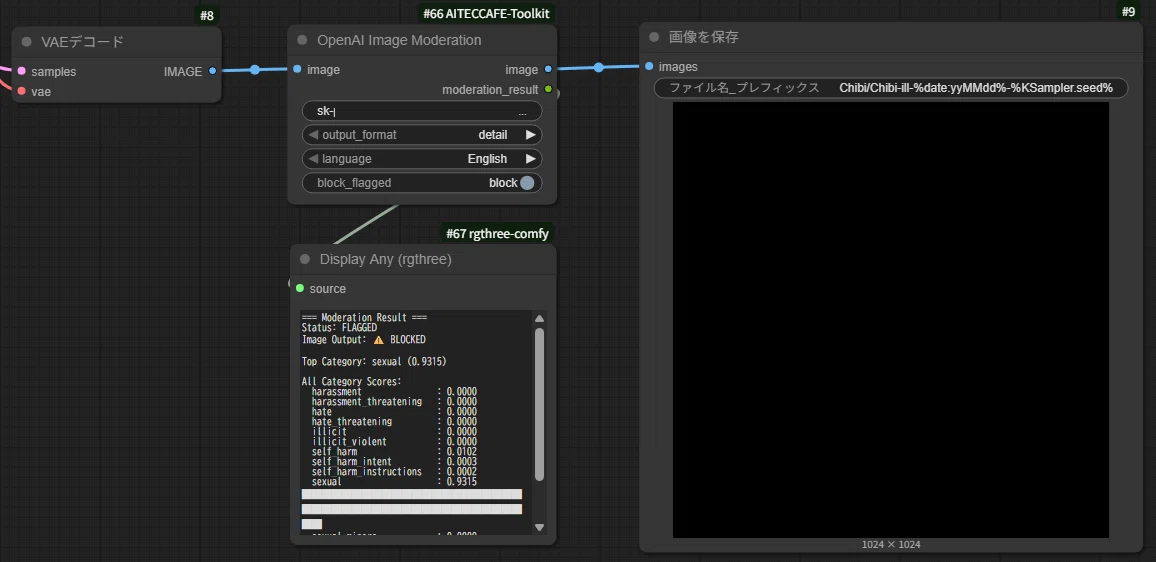Toggle the block_flagged switch
Image resolution: width=1156 pixels, height=562 pixels.
(x=526, y=183)
